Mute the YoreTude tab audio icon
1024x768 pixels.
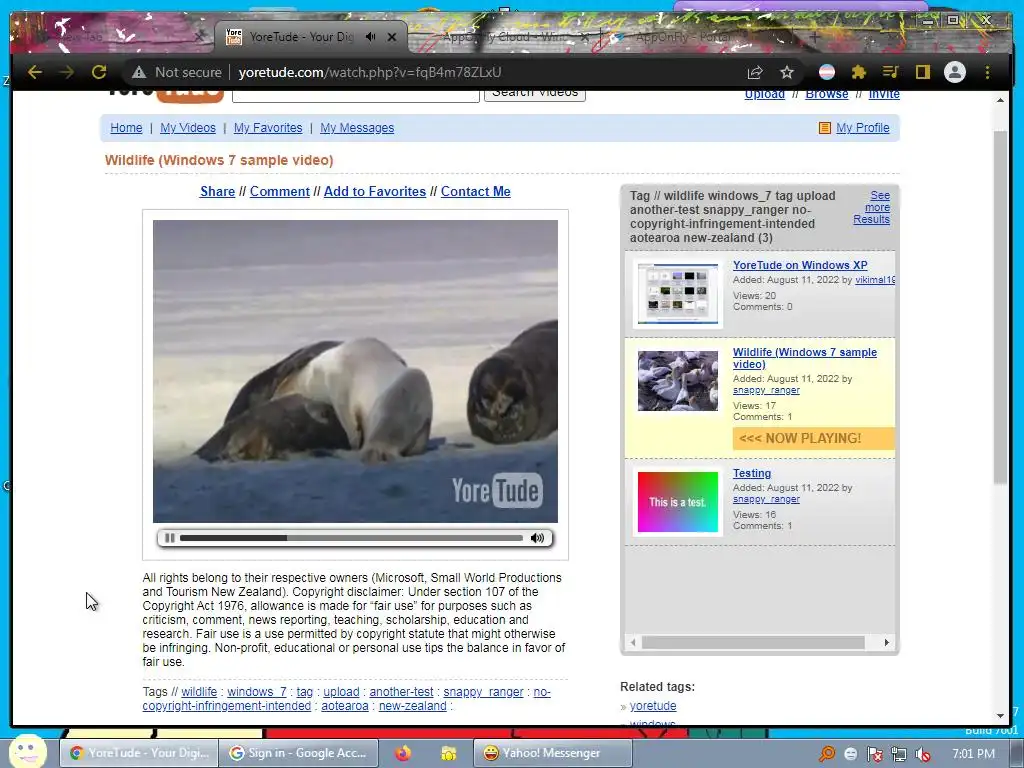(370, 37)
